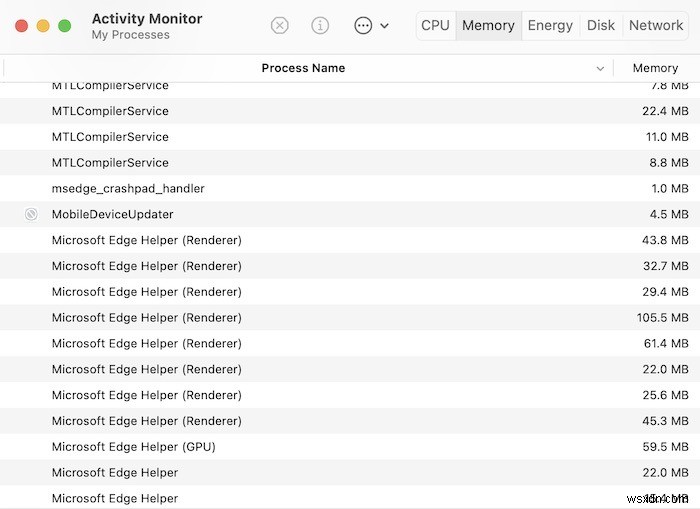
Task: Select the Edge Helper (Renderer) row with 25.6 MB
Action: point(350,396)
